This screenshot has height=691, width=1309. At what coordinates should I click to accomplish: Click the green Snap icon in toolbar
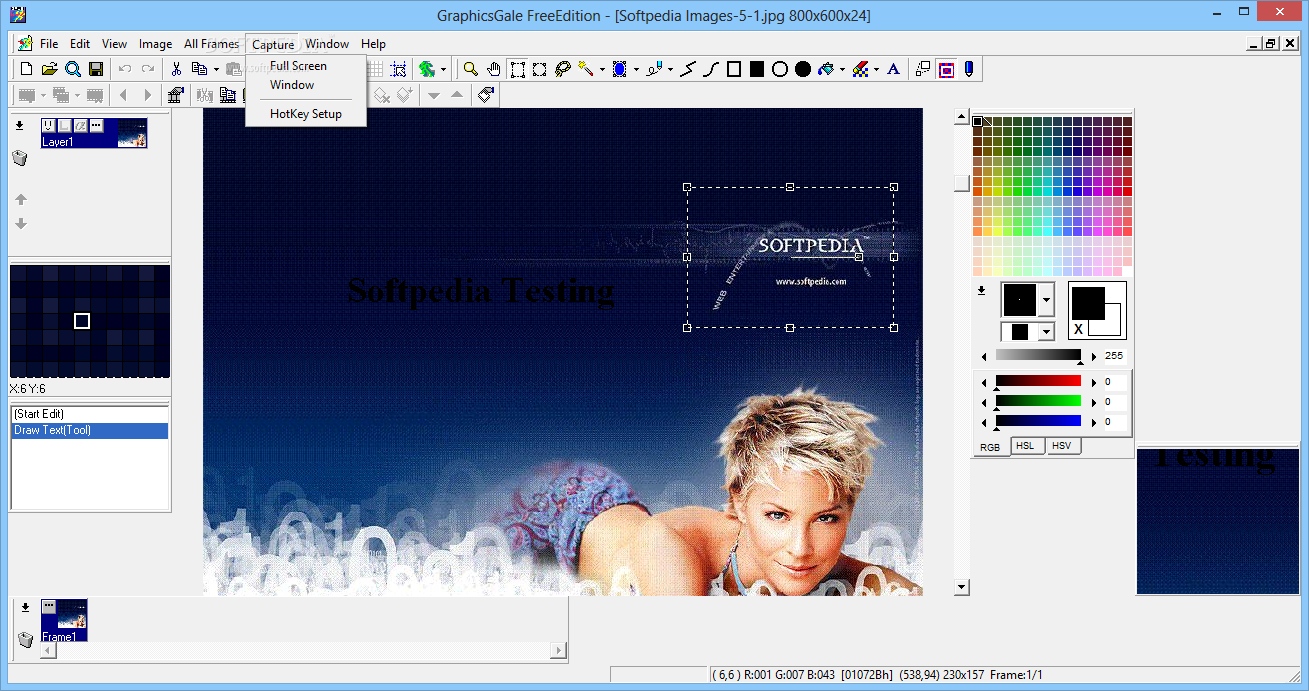coord(427,69)
